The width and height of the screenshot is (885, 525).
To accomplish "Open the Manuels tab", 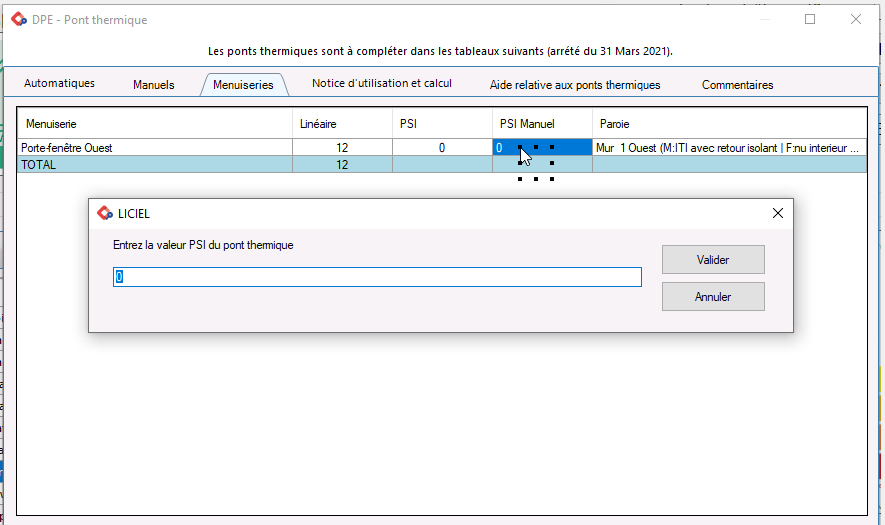I will pyautogui.click(x=153, y=85).
